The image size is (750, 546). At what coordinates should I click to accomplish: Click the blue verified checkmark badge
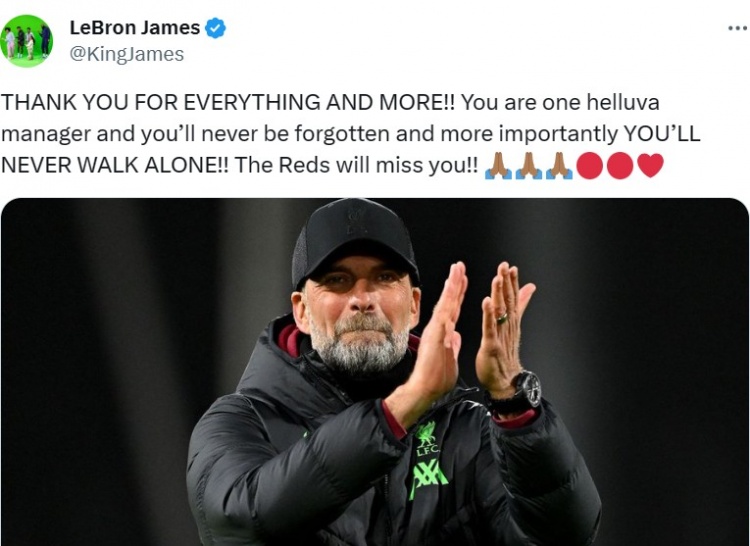(216, 28)
